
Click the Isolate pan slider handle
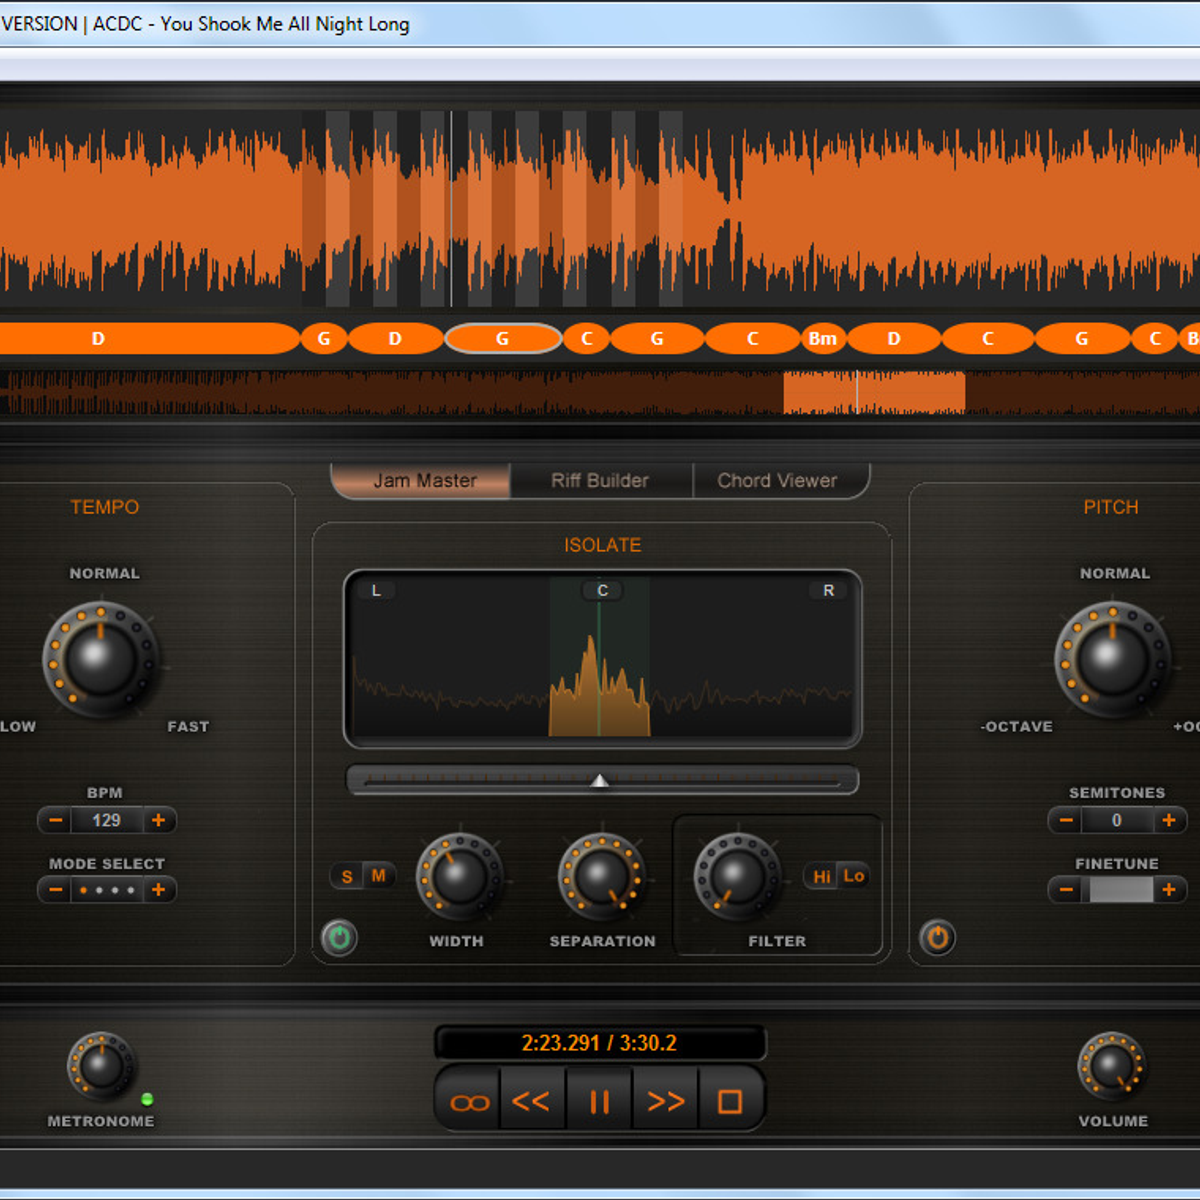pos(599,780)
